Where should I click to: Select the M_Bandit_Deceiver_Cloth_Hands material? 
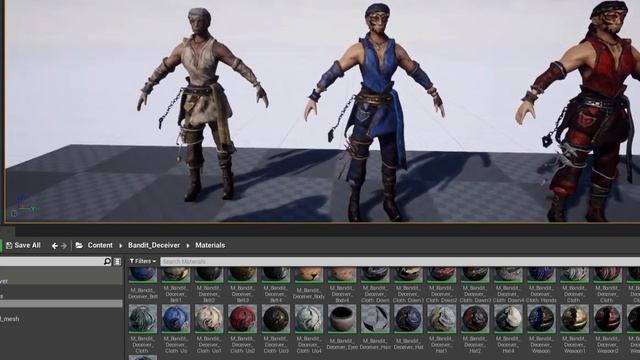541,284
